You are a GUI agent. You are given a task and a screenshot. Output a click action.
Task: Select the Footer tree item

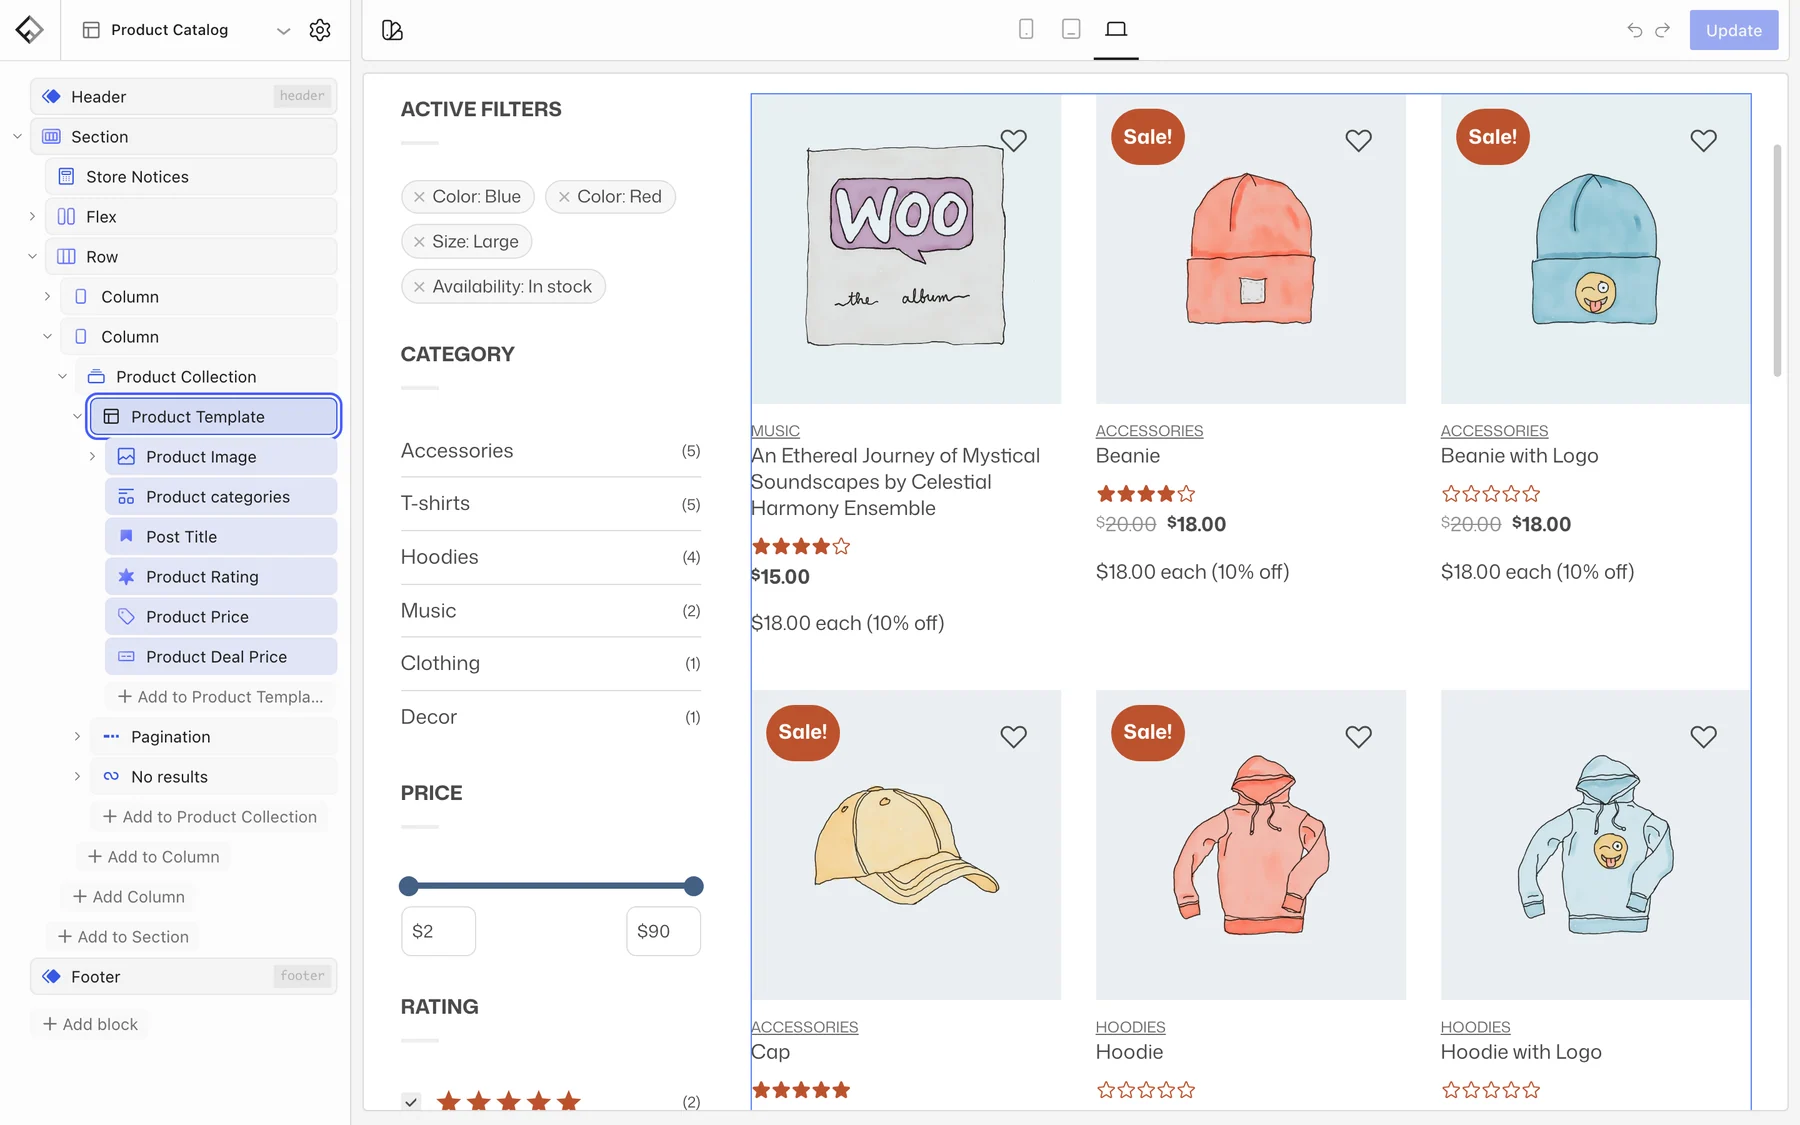[183, 976]
